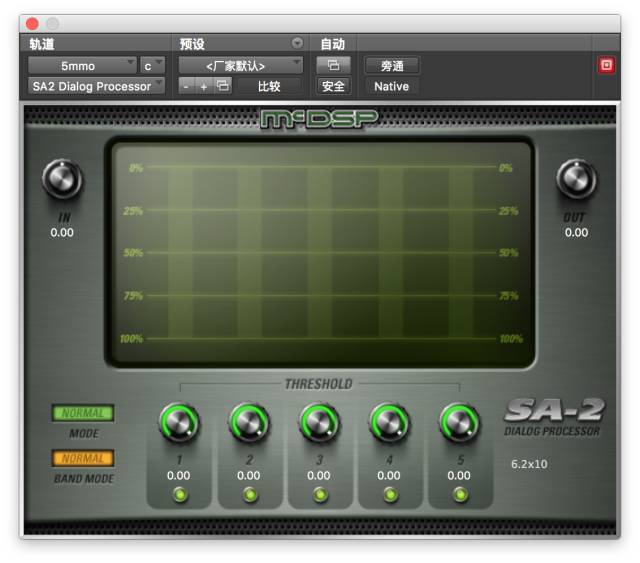Open the <厂家默认> preset dropdown
The width and height of the screenshot is (640, 563).
[240, 65]
